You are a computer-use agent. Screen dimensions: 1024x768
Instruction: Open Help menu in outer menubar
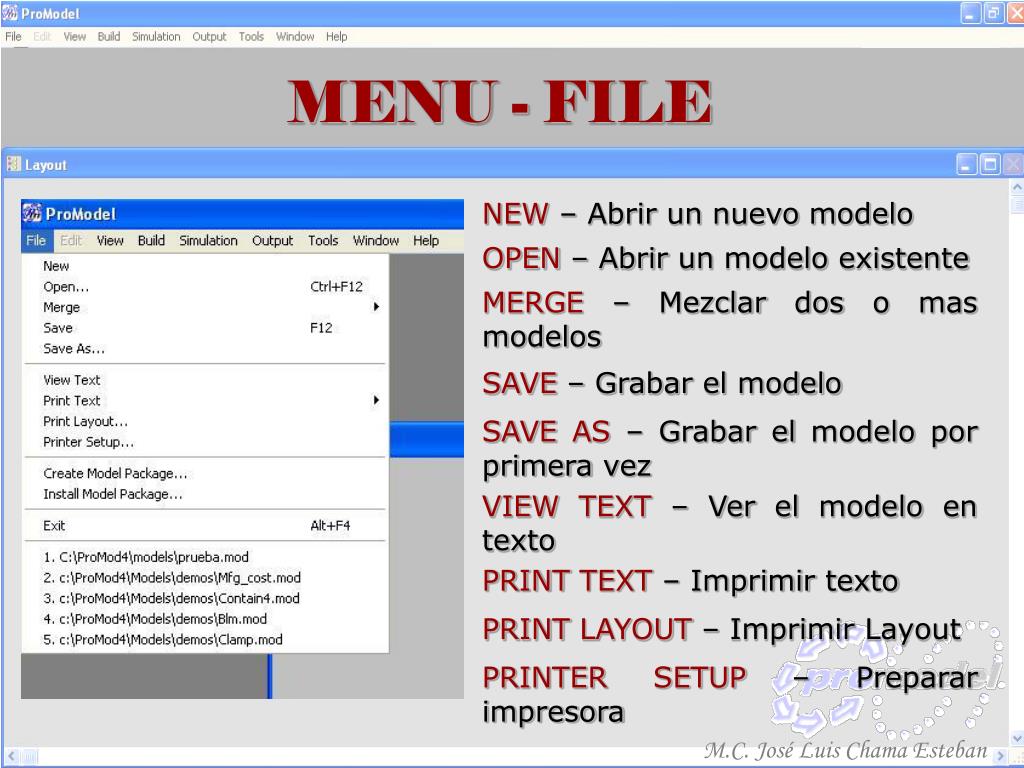(x=336, y=37)
